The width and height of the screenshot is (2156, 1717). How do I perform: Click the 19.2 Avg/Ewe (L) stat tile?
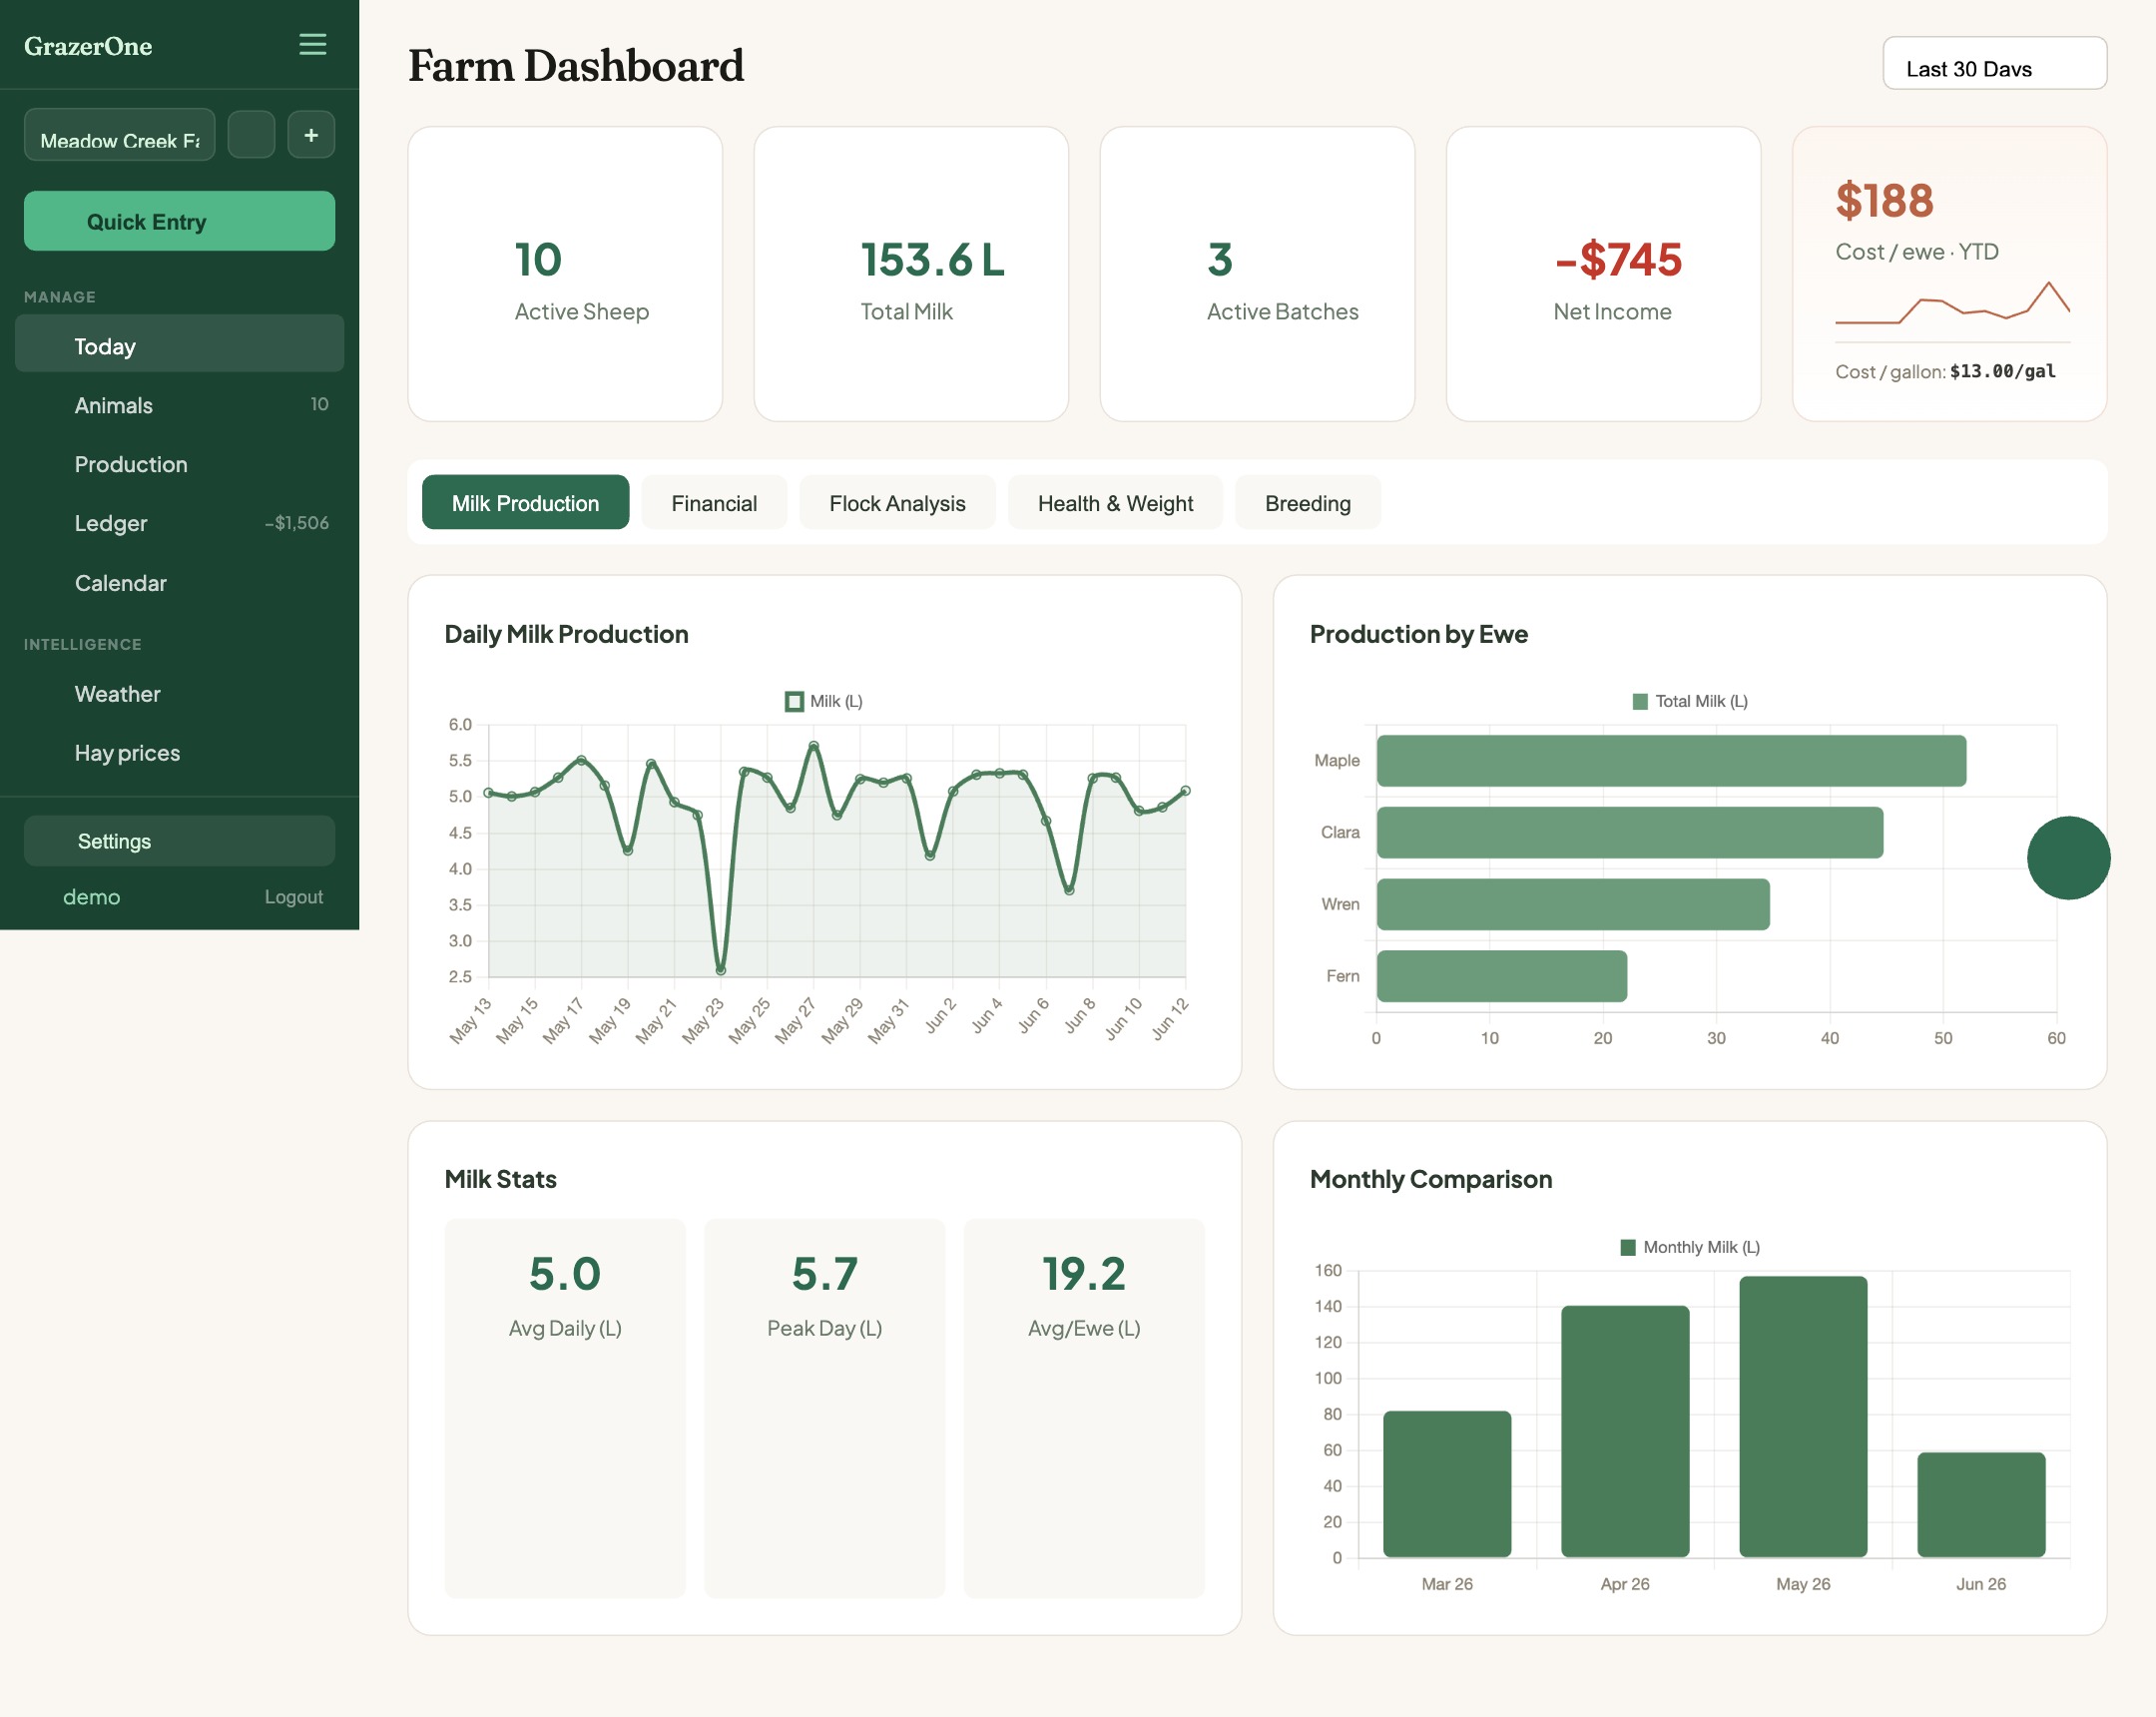(x=1084, y=1408)
